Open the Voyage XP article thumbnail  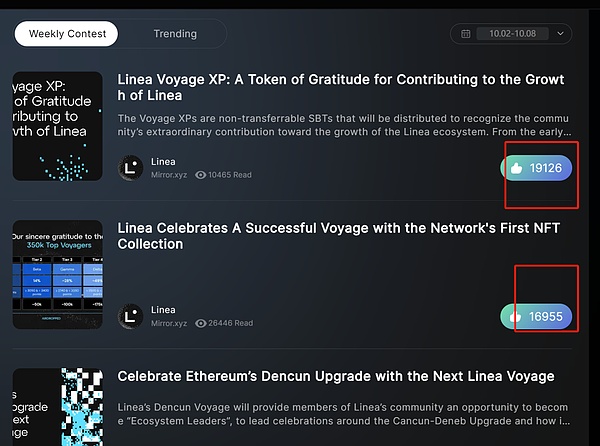[57, 126]
